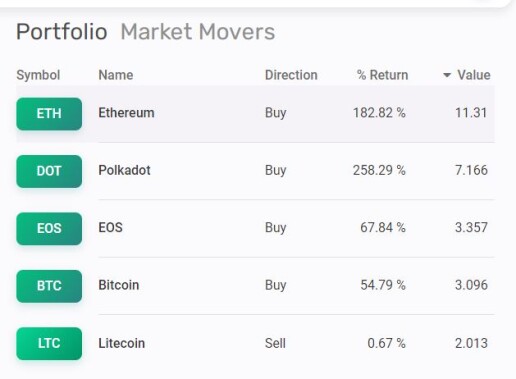Click Litecoin's Sell direction cell
The width and height of the screenshot is (516, 379).
pyautogui.click(x=275, y=343)
